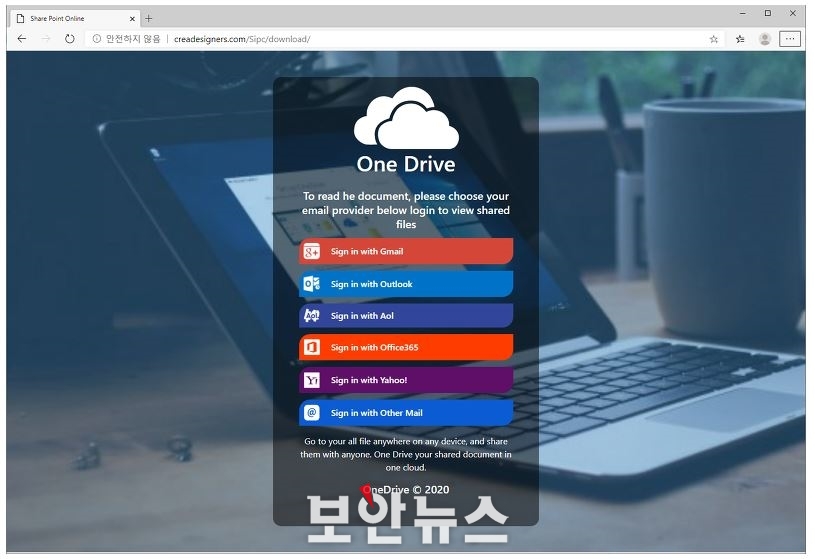The image size is (815, 559).
Task: Click the OneDrive © 2020 footer text
Action: pyautogui.click(x=406, y=489)
